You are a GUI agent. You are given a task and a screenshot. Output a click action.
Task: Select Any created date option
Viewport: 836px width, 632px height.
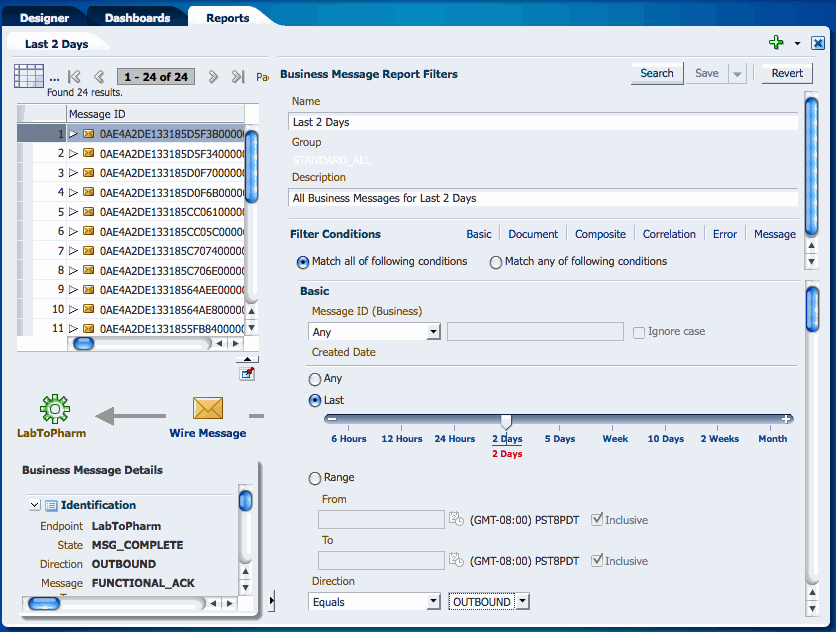pos(315,379)
